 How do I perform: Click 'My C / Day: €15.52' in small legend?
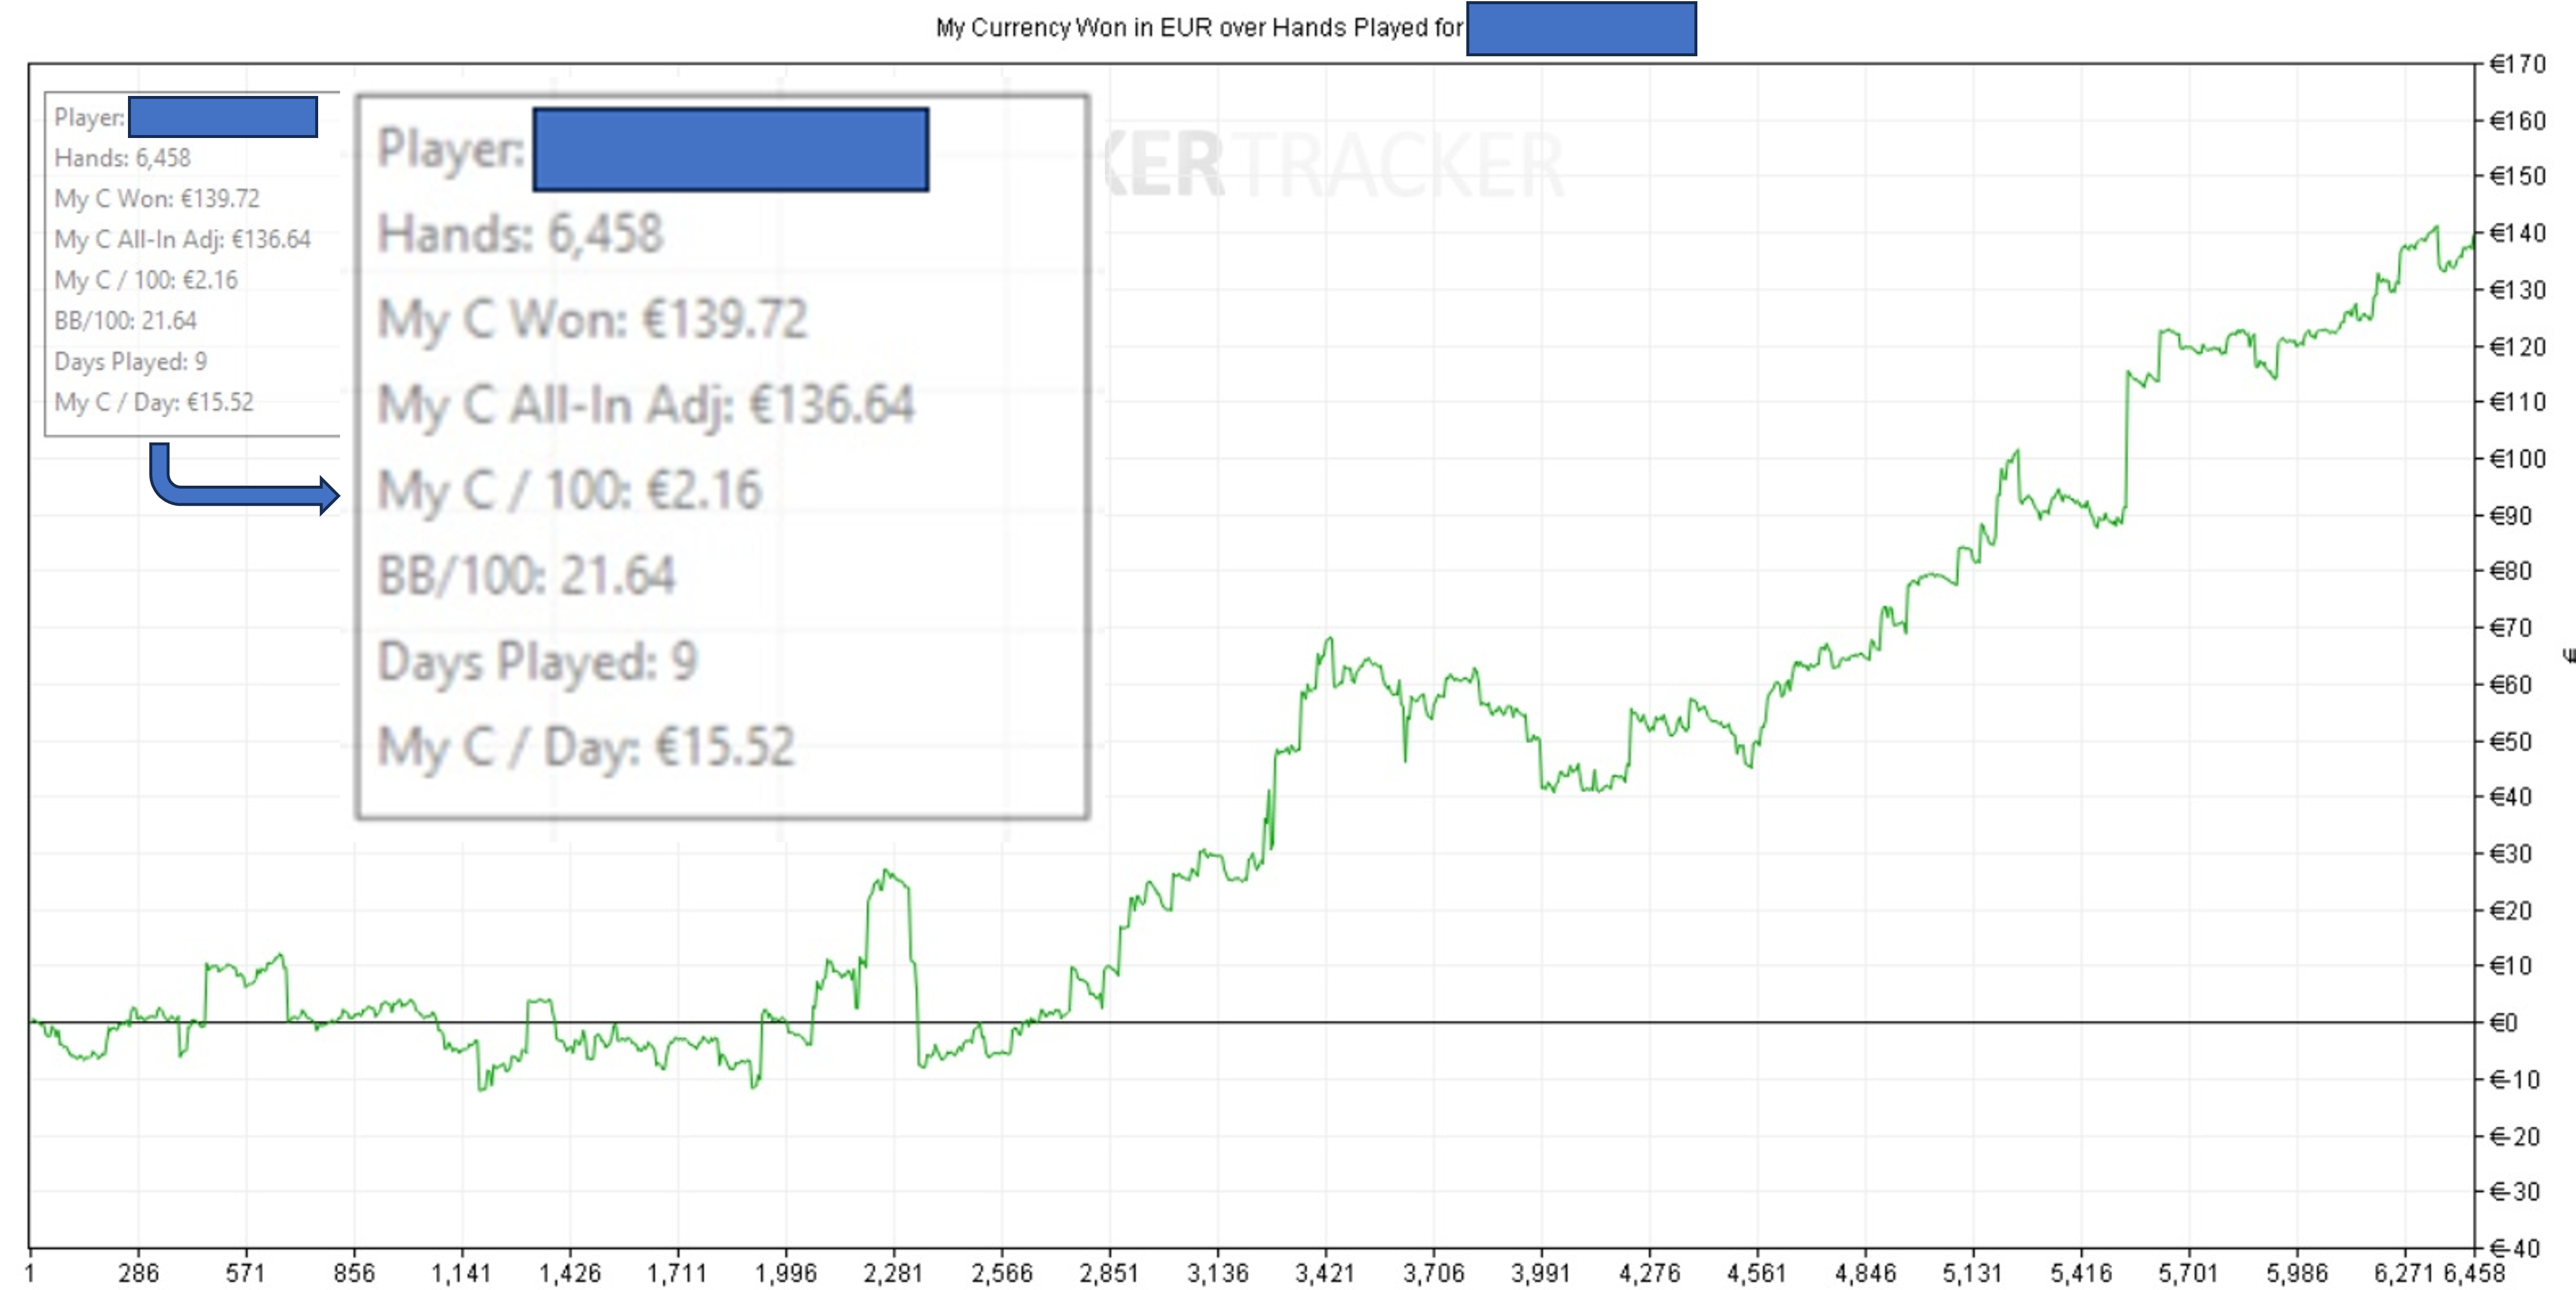[154, 402]
